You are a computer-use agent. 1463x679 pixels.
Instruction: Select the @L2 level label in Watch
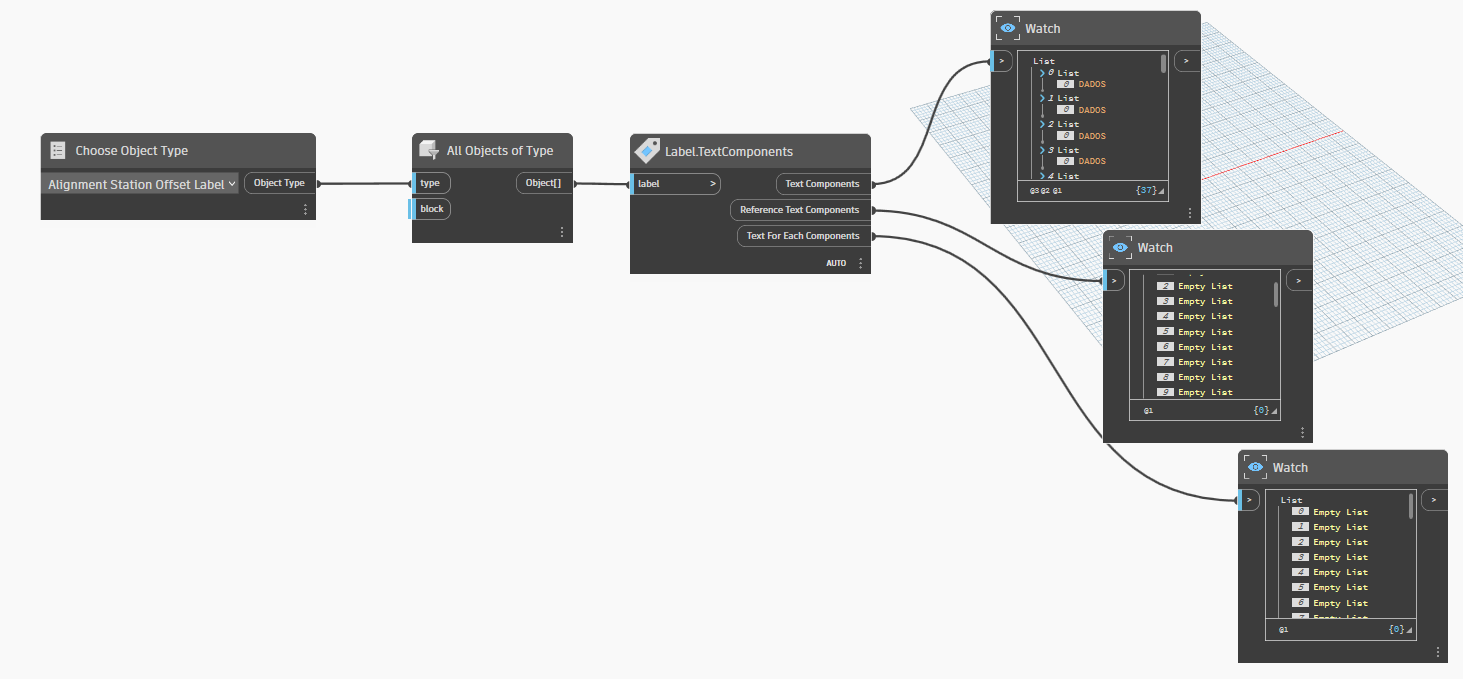click(x=1045, y=190)
